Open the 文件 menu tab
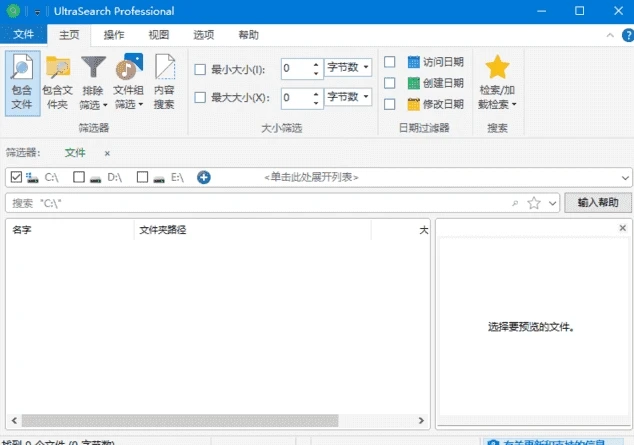Screen dimensions: 634x445 [23, 34]
